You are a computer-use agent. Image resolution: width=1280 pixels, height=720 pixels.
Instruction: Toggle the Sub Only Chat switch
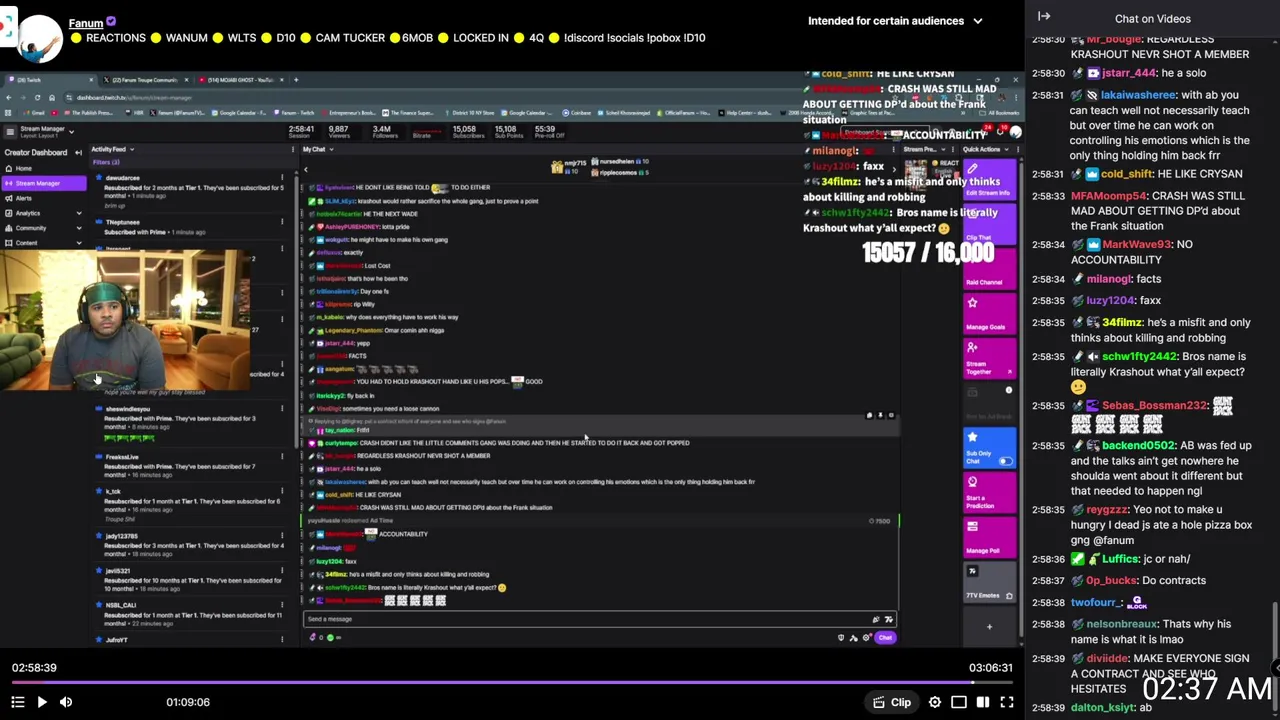coord(1005,461)
